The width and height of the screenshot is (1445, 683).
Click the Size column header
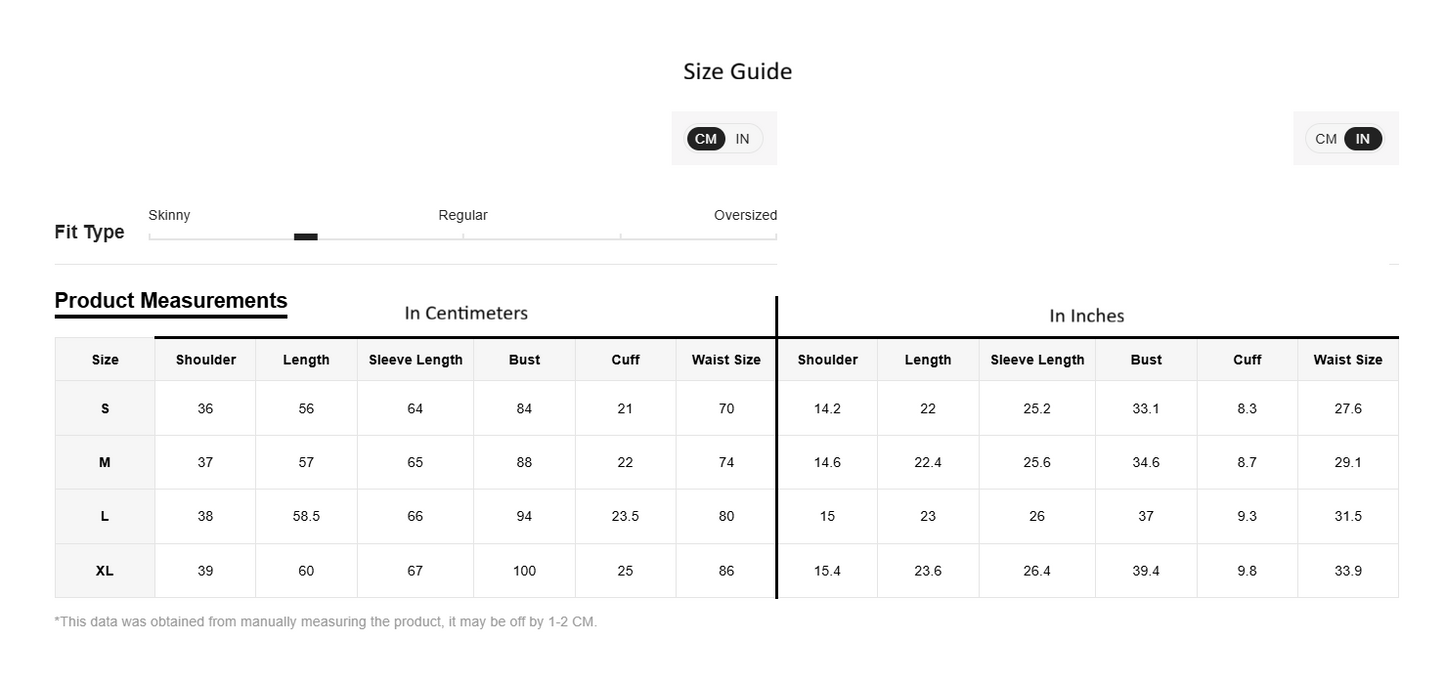coord(105,360)
